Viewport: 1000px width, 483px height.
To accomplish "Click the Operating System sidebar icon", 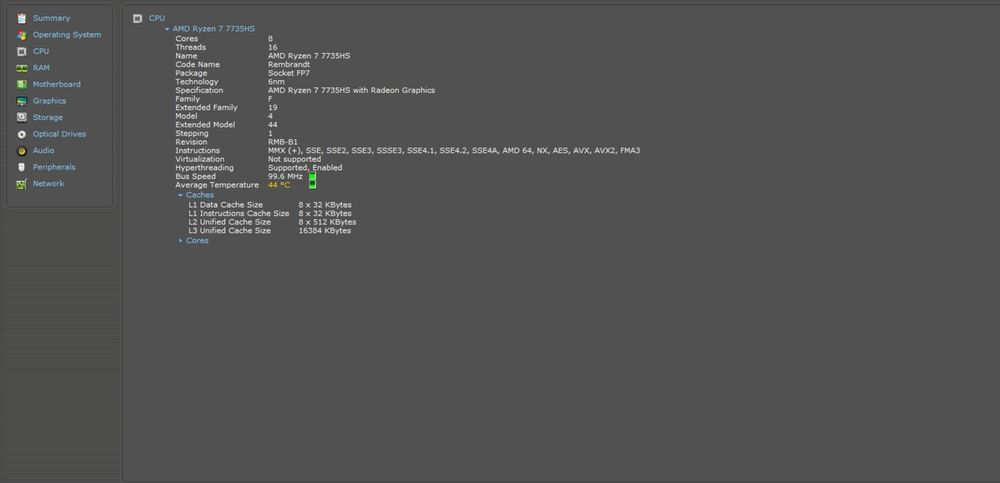I will pos(22,35).
